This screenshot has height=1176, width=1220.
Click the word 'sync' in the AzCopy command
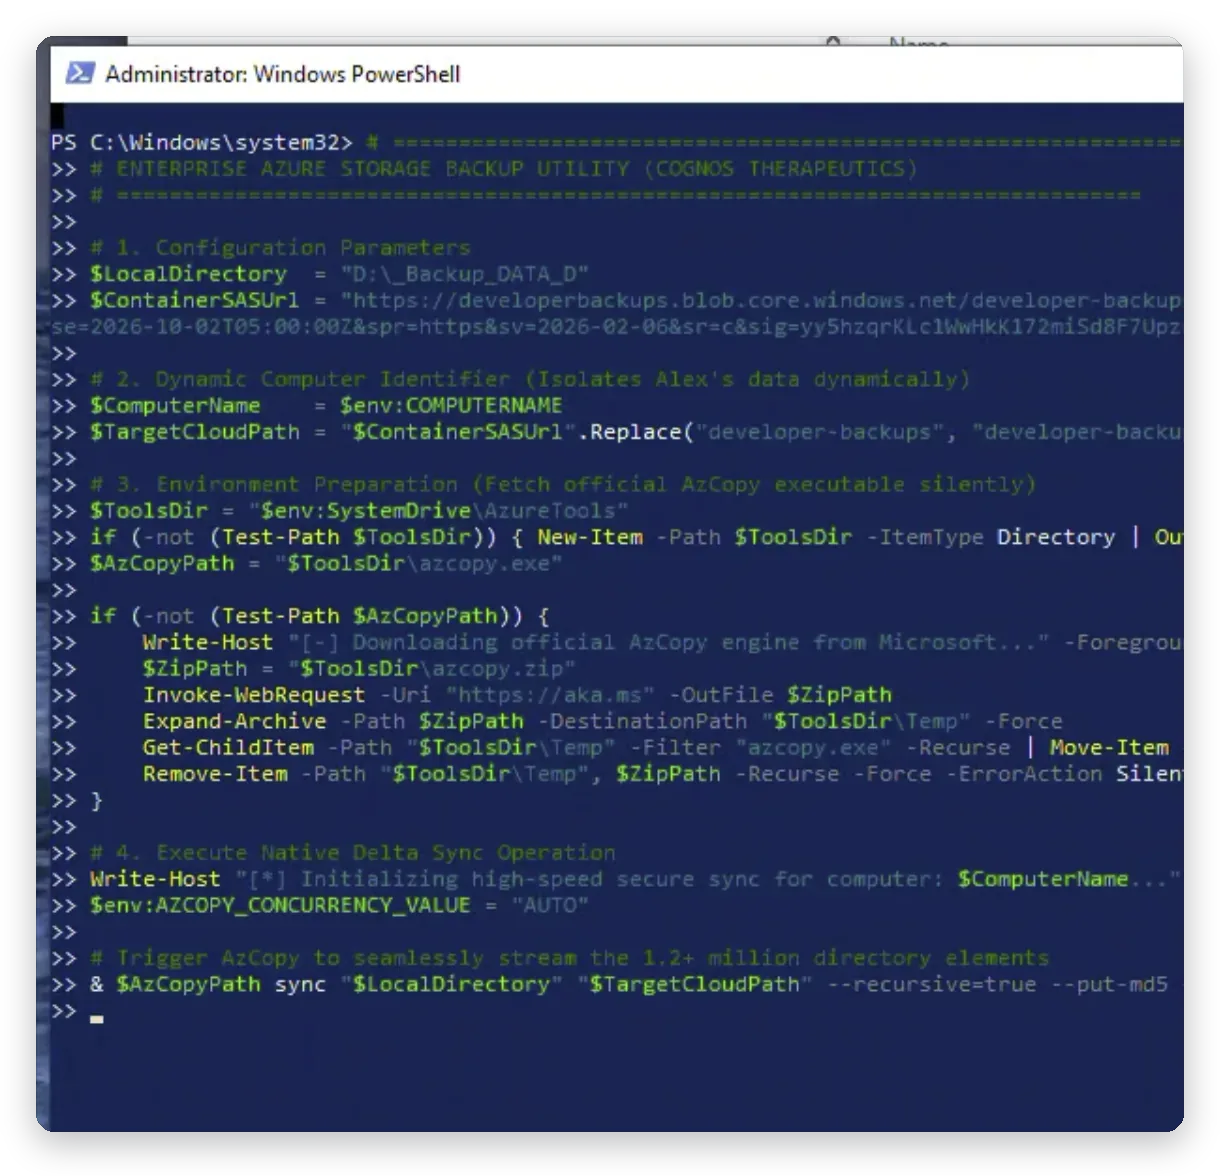click(300, 984)
